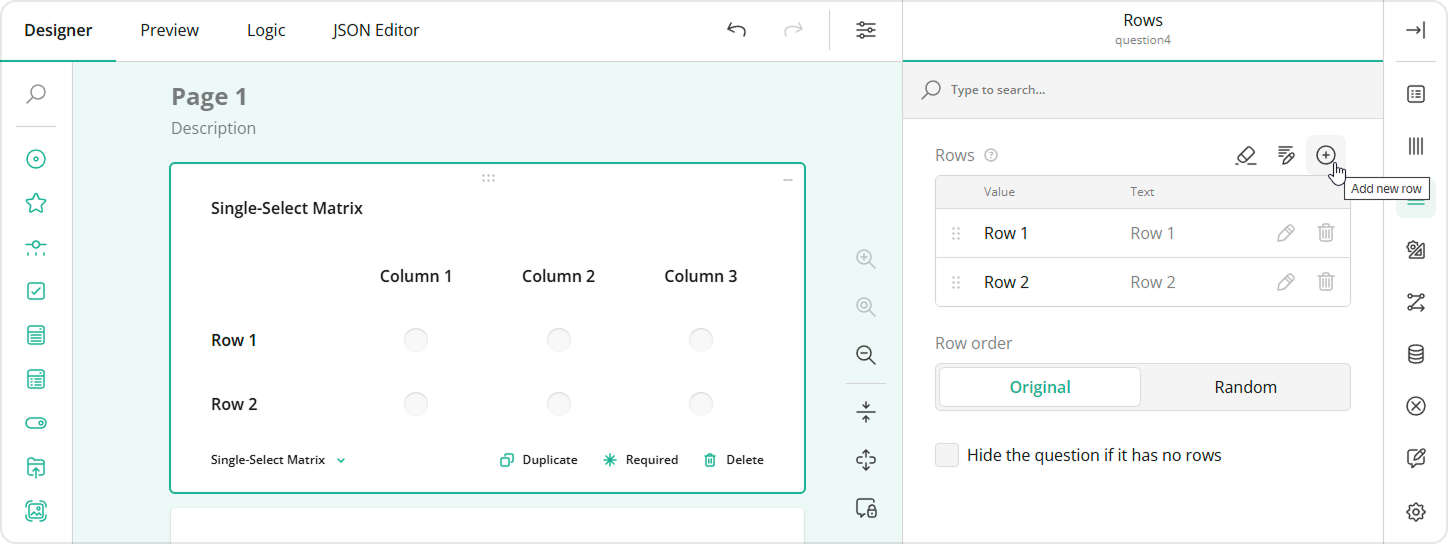Select the star Rating toolbox item
The height and width of the screenshot is (544, 1448).
point(36,203)
